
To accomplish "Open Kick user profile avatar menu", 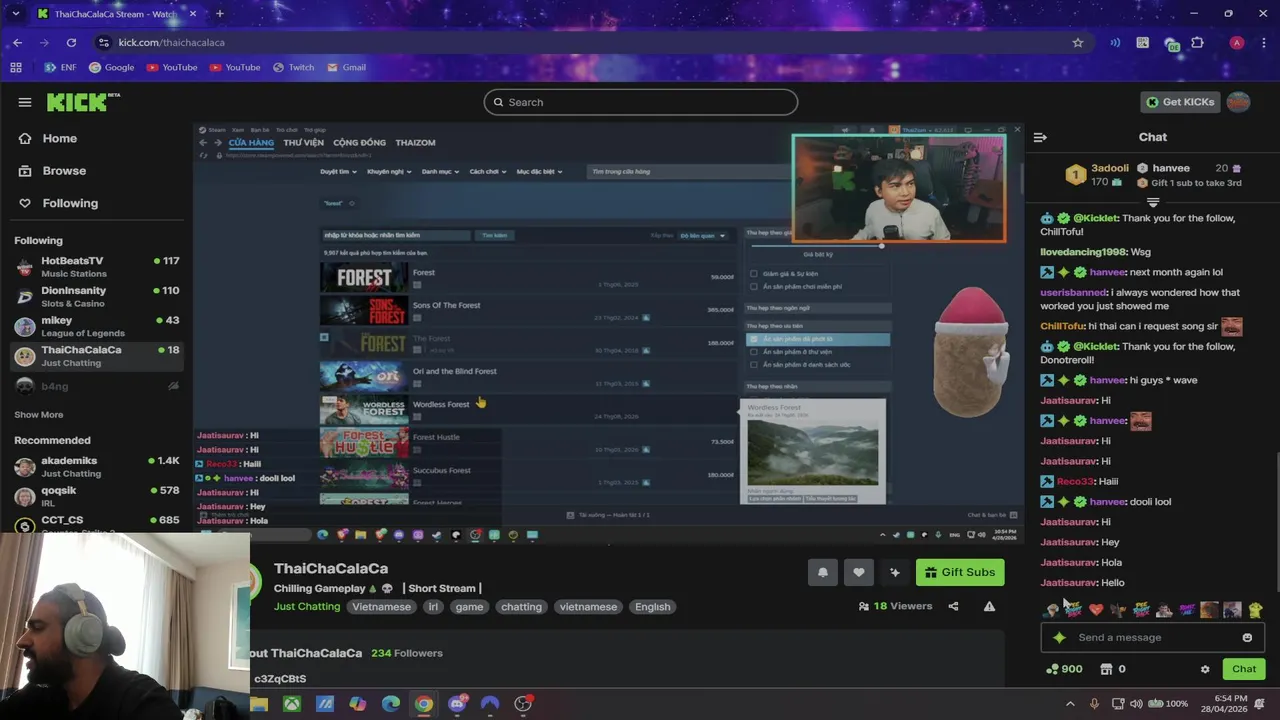I will [1238, 102].
